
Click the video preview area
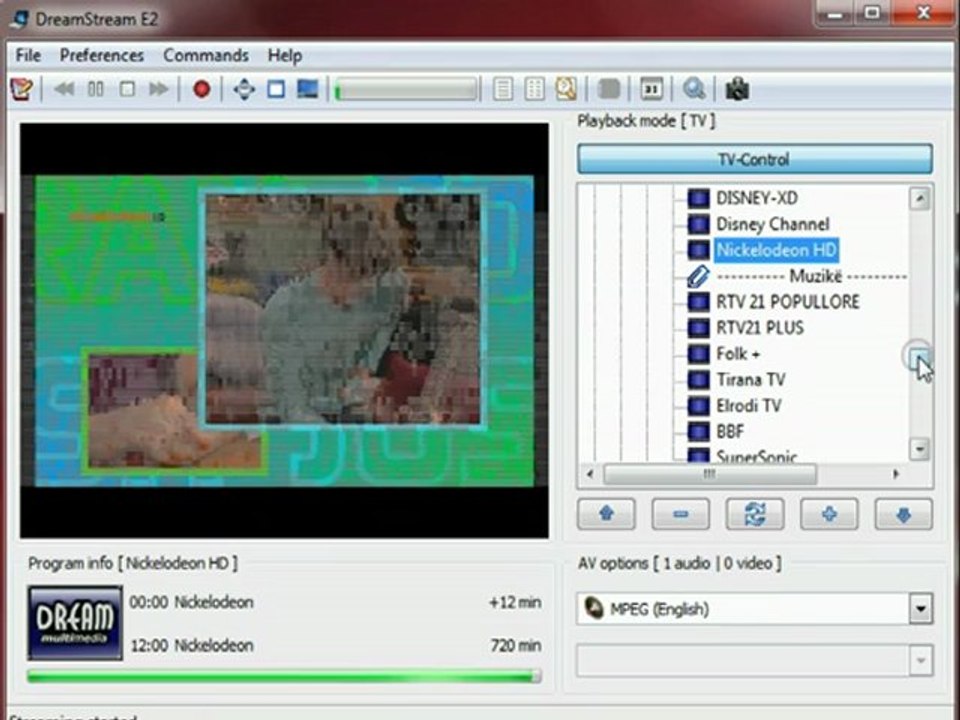click(284, 331)
